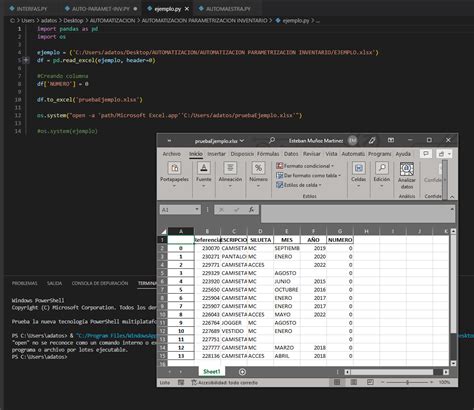474x410 pixels.
Task: Open the PROBLEMAS panel tab
Action: (25, 283)
